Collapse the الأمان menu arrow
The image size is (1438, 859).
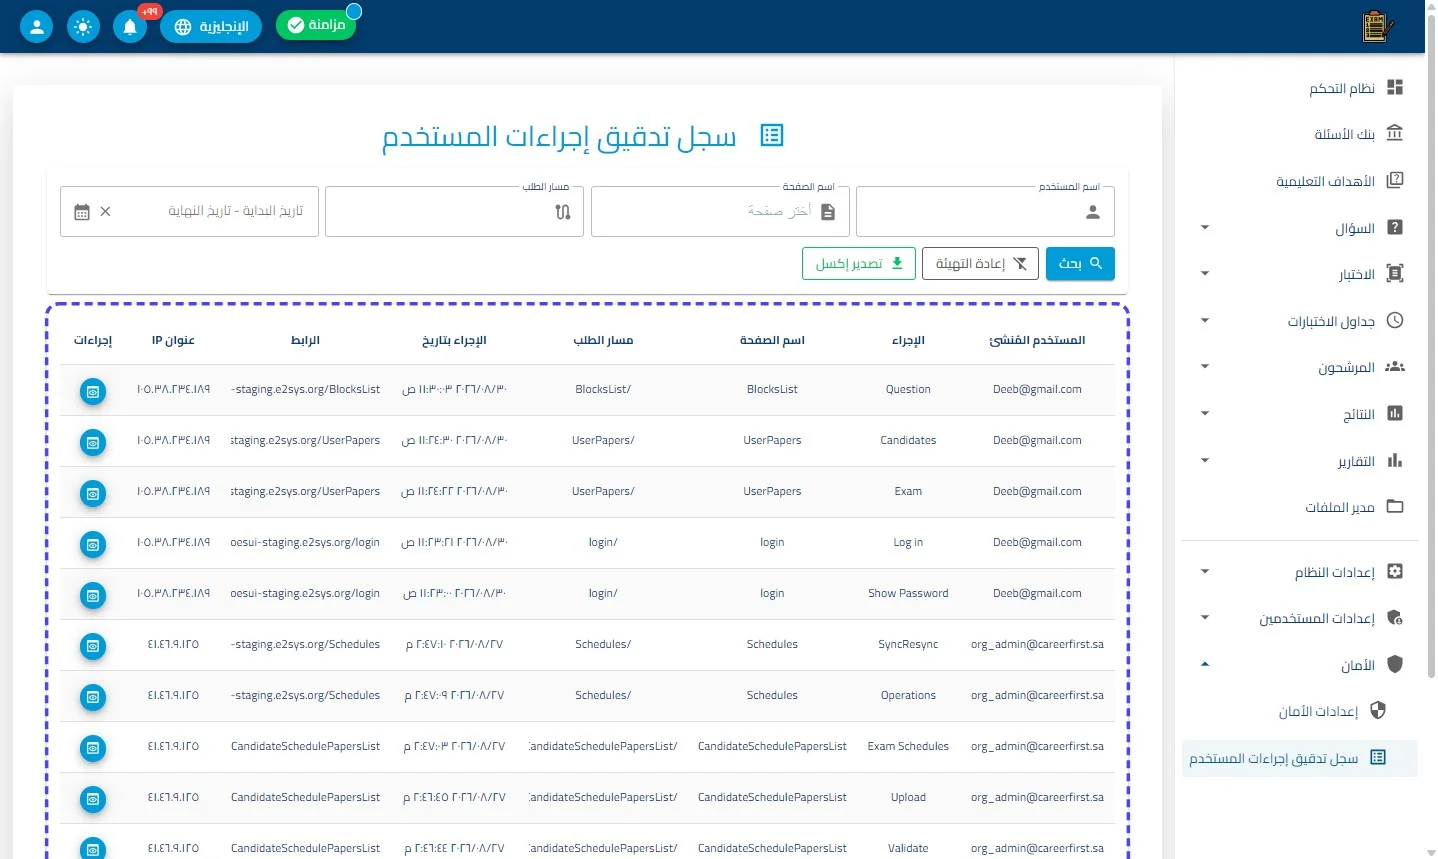(1205, 665)
